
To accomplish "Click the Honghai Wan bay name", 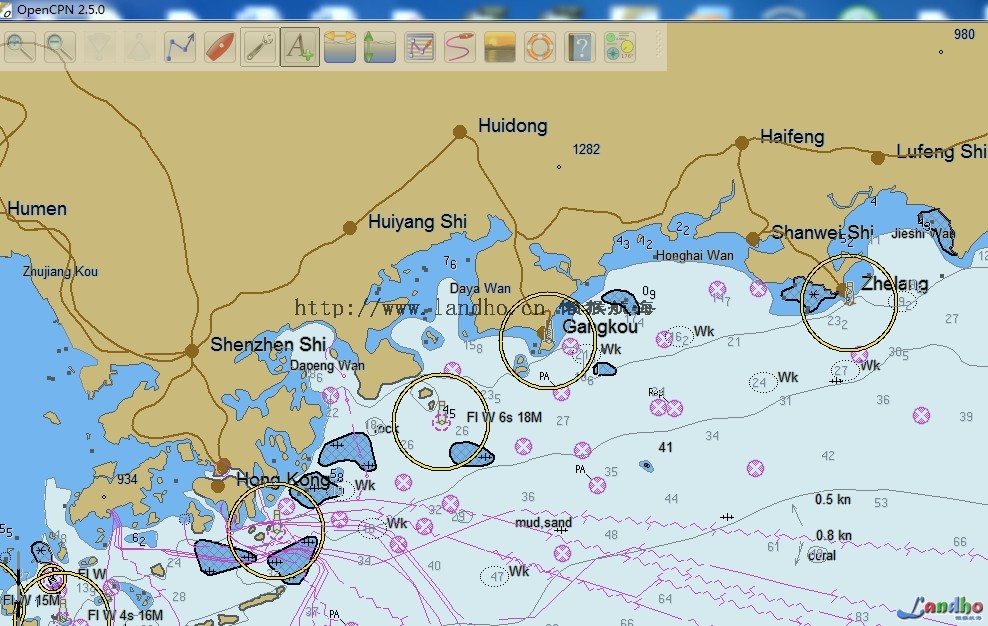I will (694, 255).
